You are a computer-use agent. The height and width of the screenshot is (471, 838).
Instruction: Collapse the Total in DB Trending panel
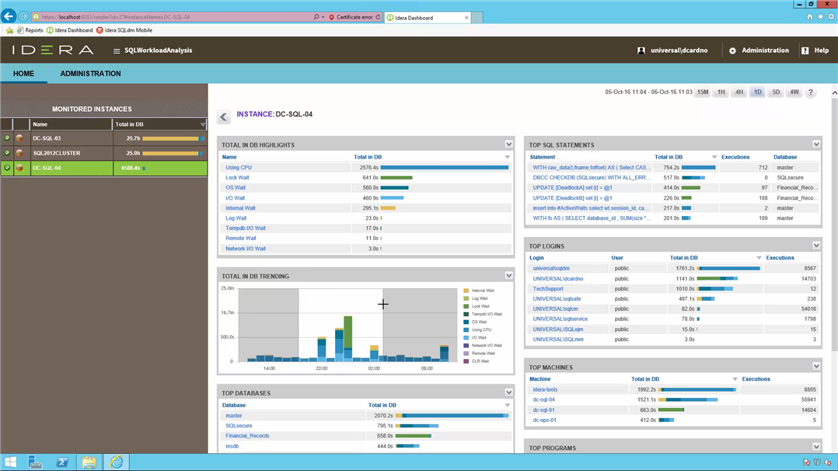(x=508, y=276)
